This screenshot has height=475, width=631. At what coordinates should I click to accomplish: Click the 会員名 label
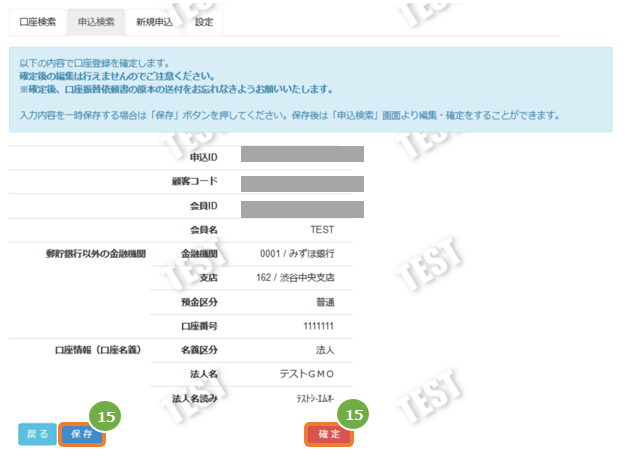204,230
